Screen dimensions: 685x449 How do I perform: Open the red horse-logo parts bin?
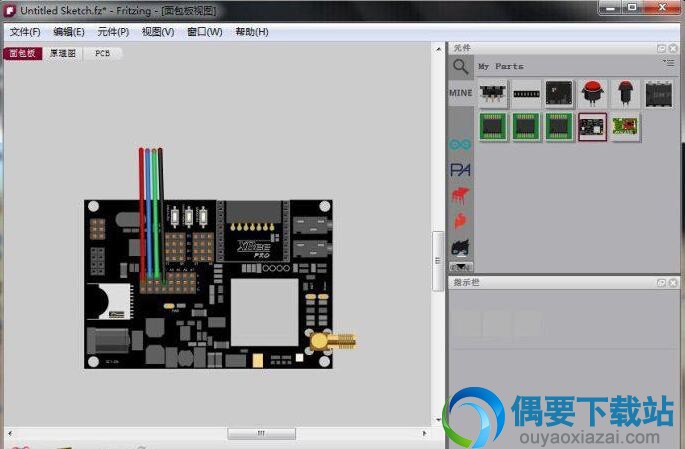coord(460,196)
